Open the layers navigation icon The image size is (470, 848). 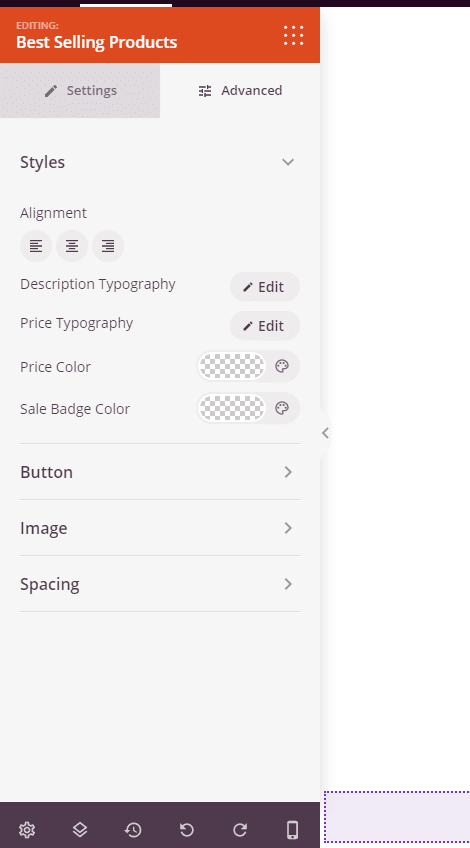(80, 829)
